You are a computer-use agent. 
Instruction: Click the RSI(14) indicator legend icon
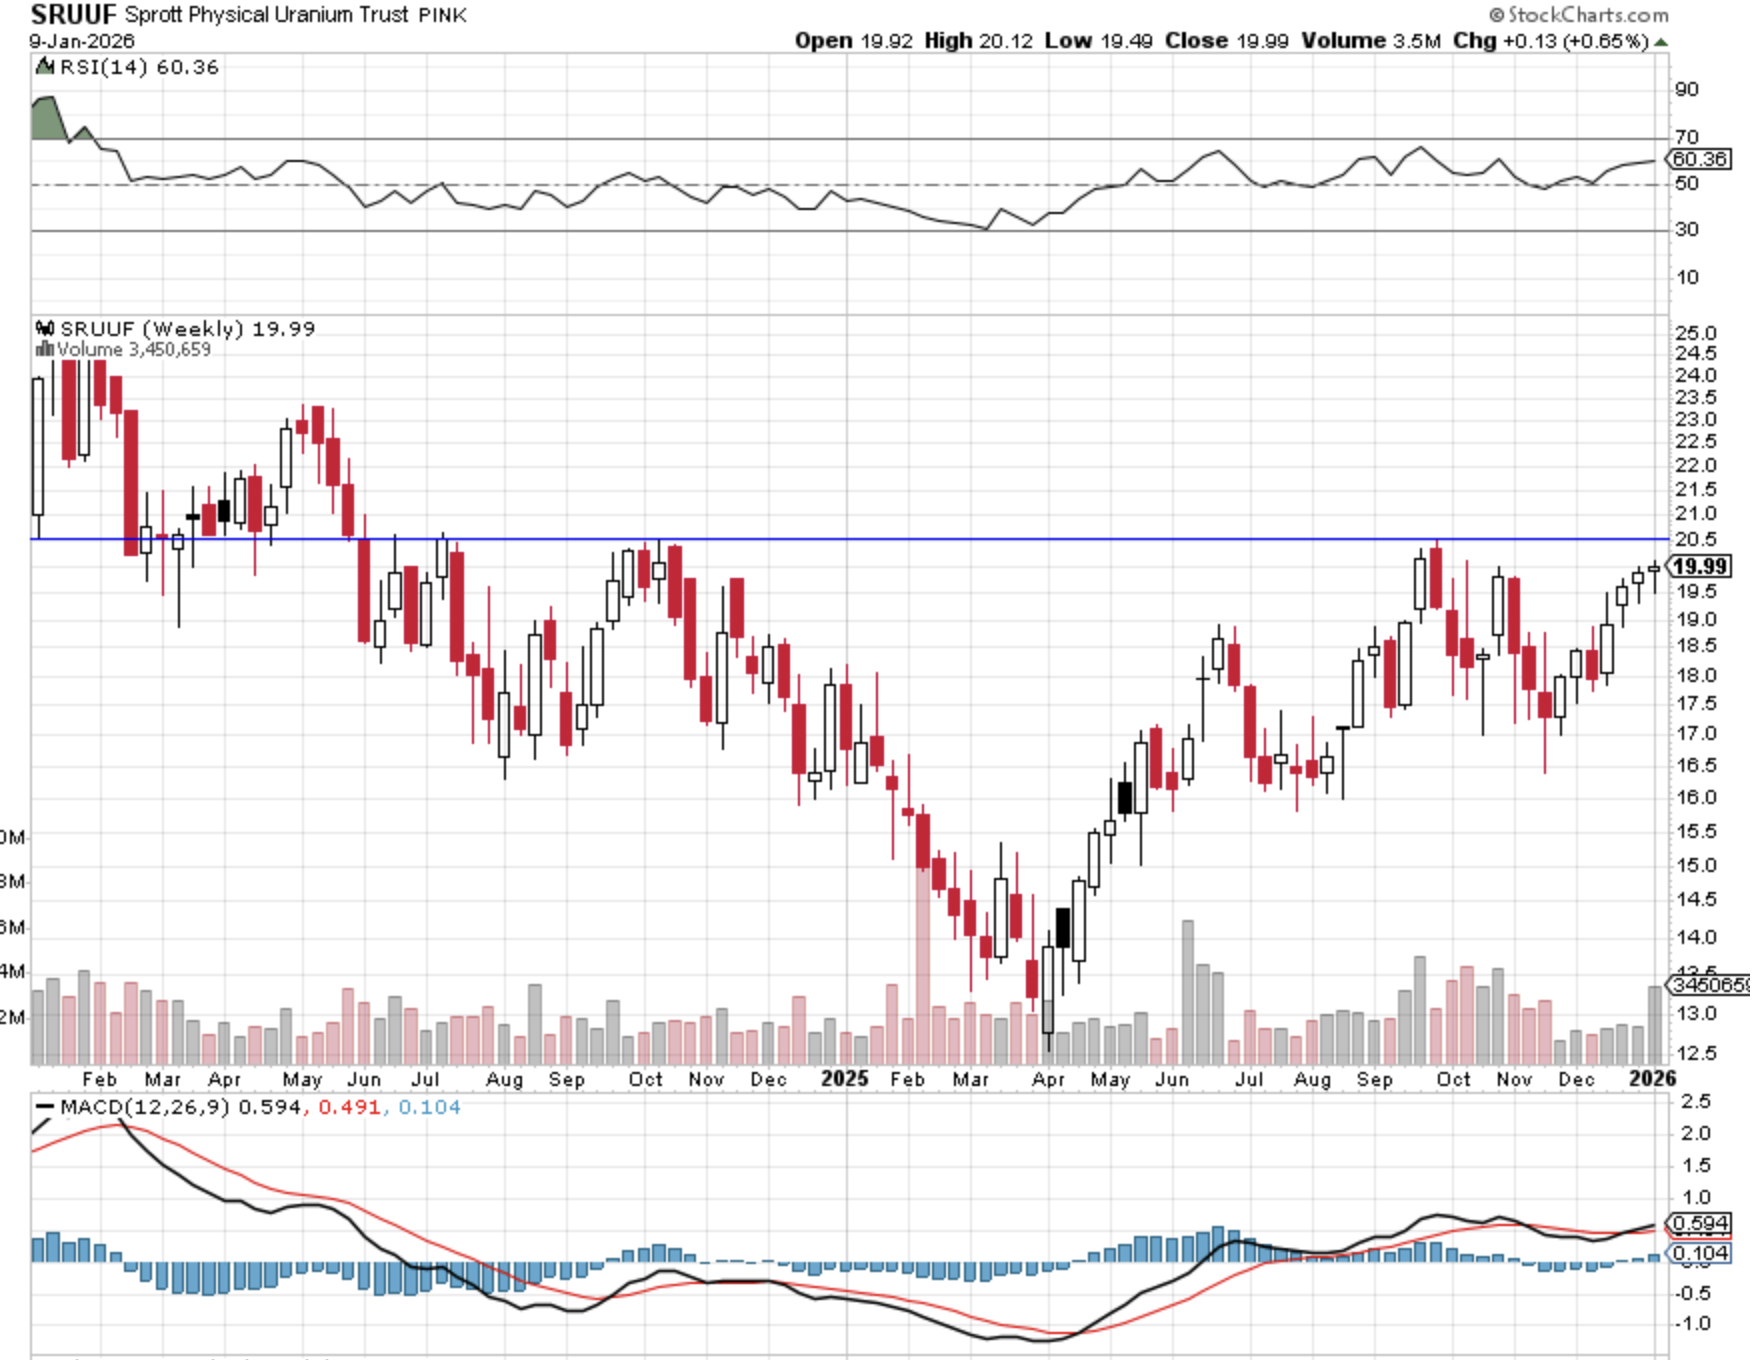pyautogui.click(x=44, y=67)
